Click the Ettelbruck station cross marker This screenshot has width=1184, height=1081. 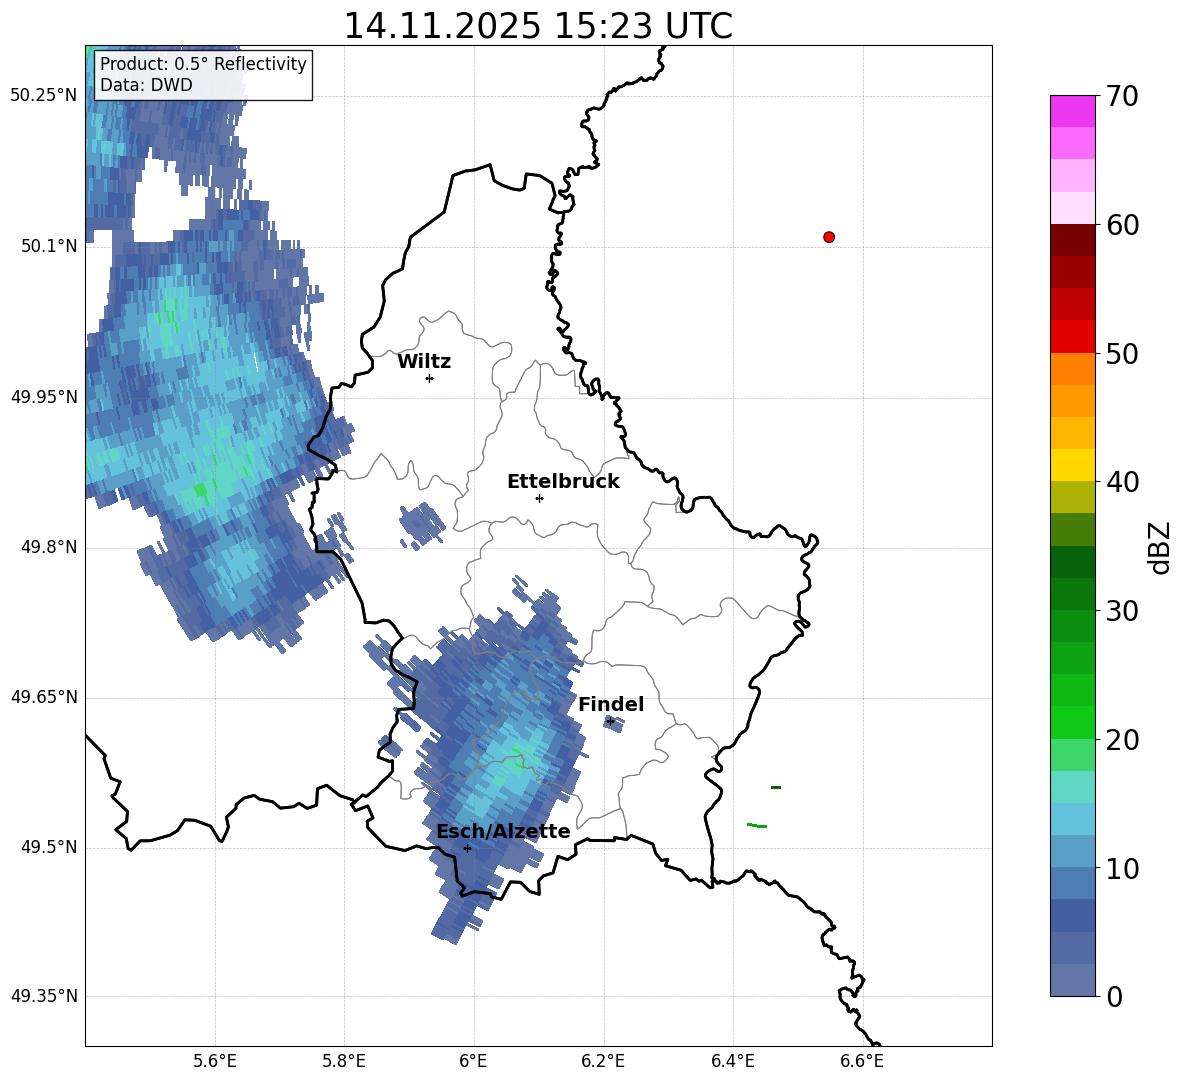(x=539, y=498)
